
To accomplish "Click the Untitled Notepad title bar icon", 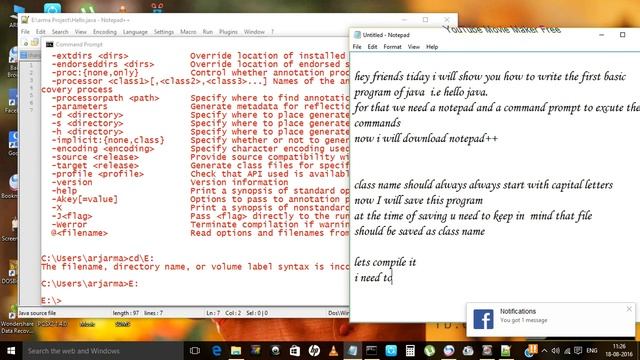I will click(357, 35).
